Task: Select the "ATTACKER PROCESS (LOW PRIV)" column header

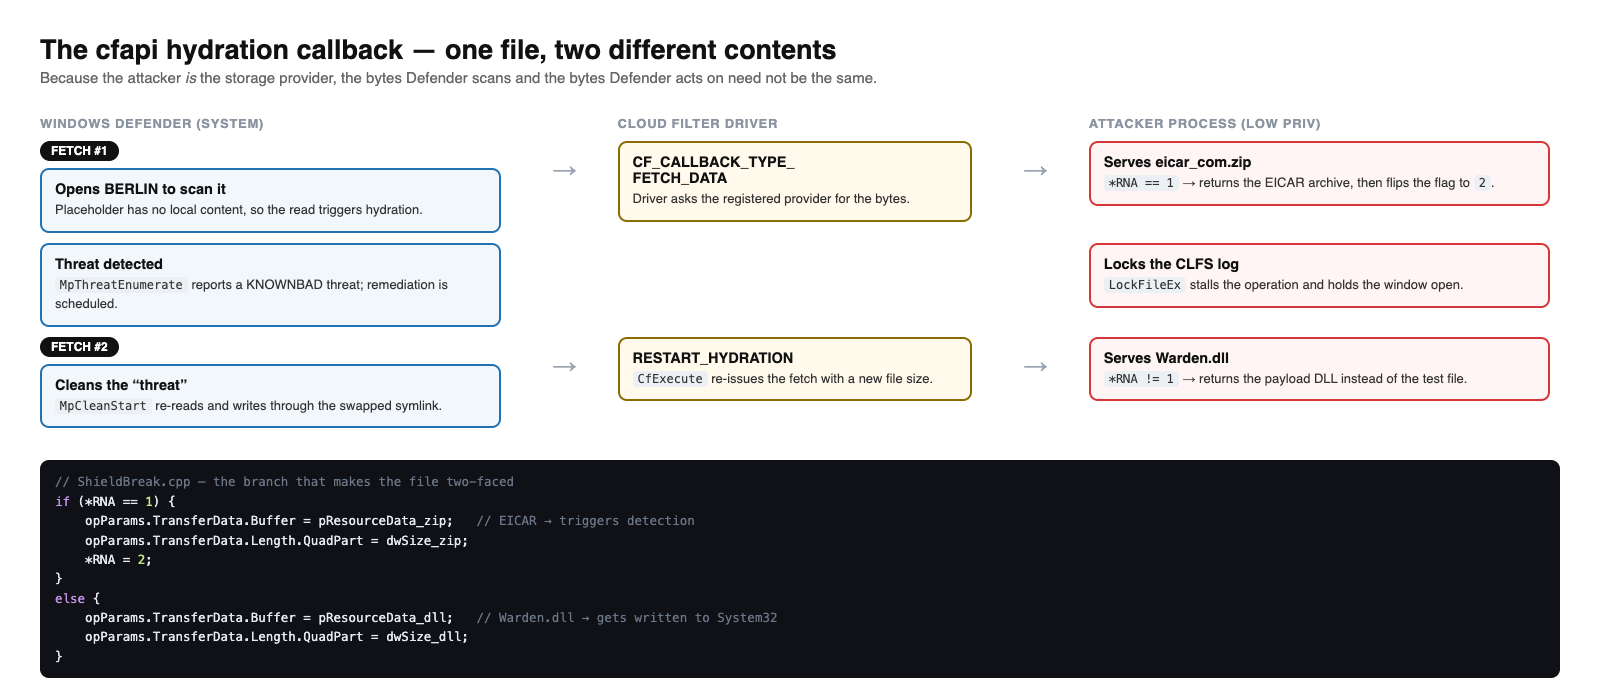Action: 1204,124
